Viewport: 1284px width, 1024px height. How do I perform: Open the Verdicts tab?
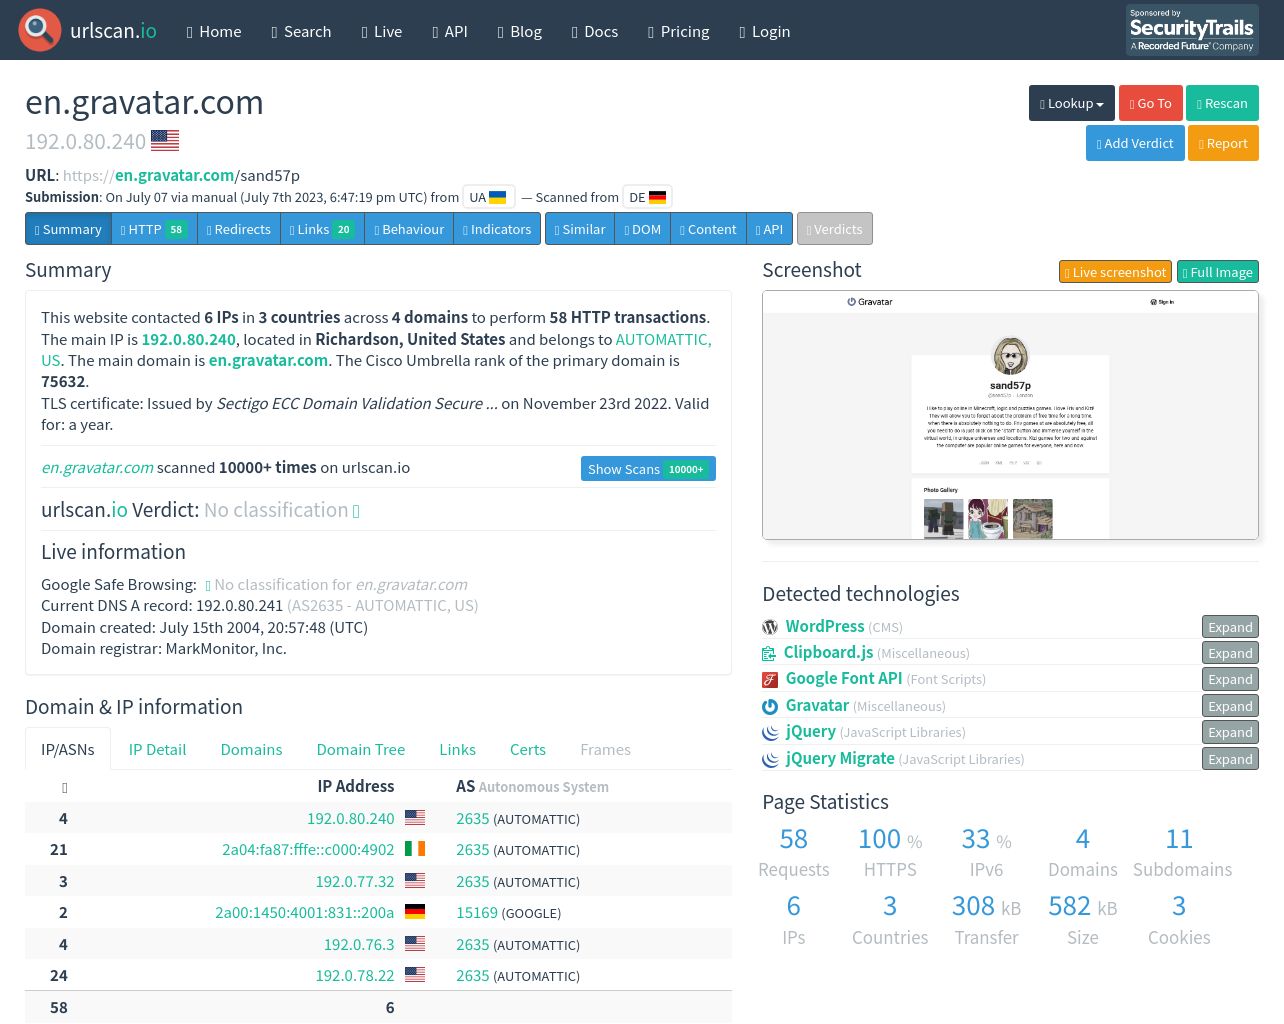[x=835, y=229]
